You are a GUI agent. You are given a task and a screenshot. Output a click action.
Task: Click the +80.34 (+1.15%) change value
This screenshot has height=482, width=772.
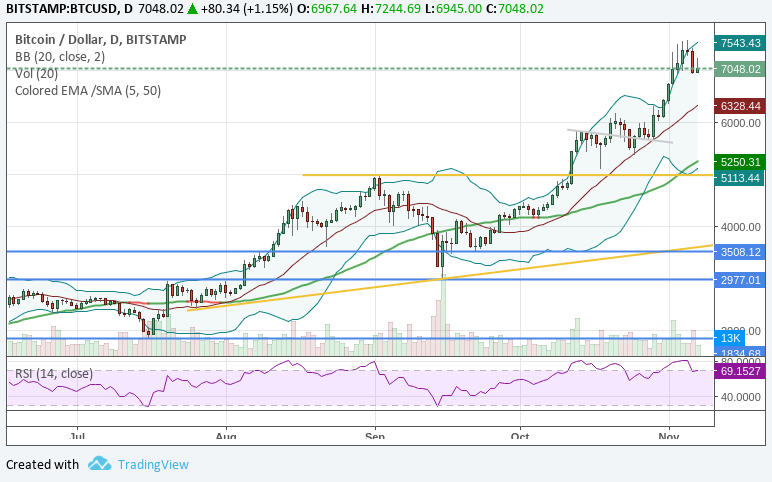[246, 9]
